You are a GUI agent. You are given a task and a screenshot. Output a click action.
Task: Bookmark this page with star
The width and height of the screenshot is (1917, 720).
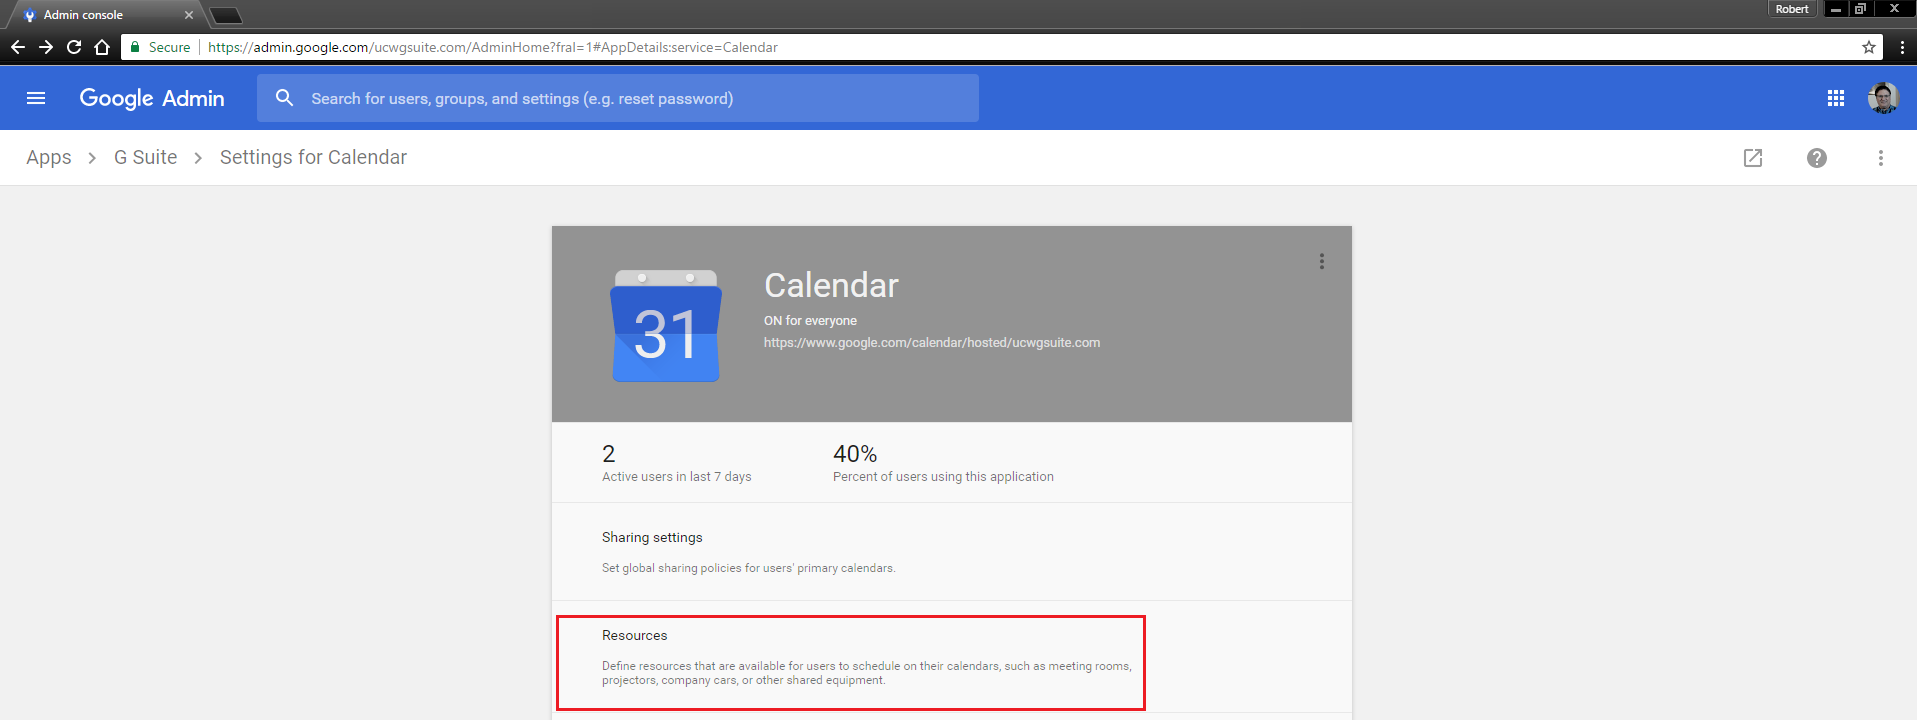(1869, 47)
